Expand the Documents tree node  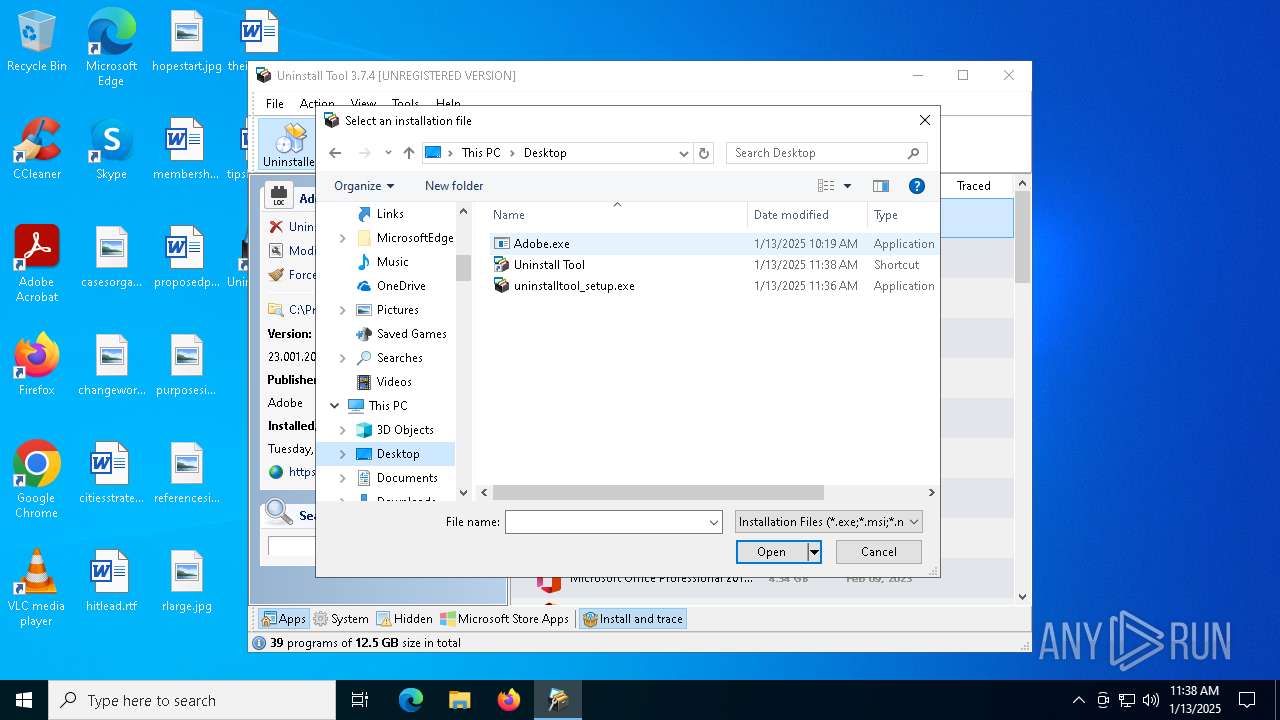[x=343, y=478]
